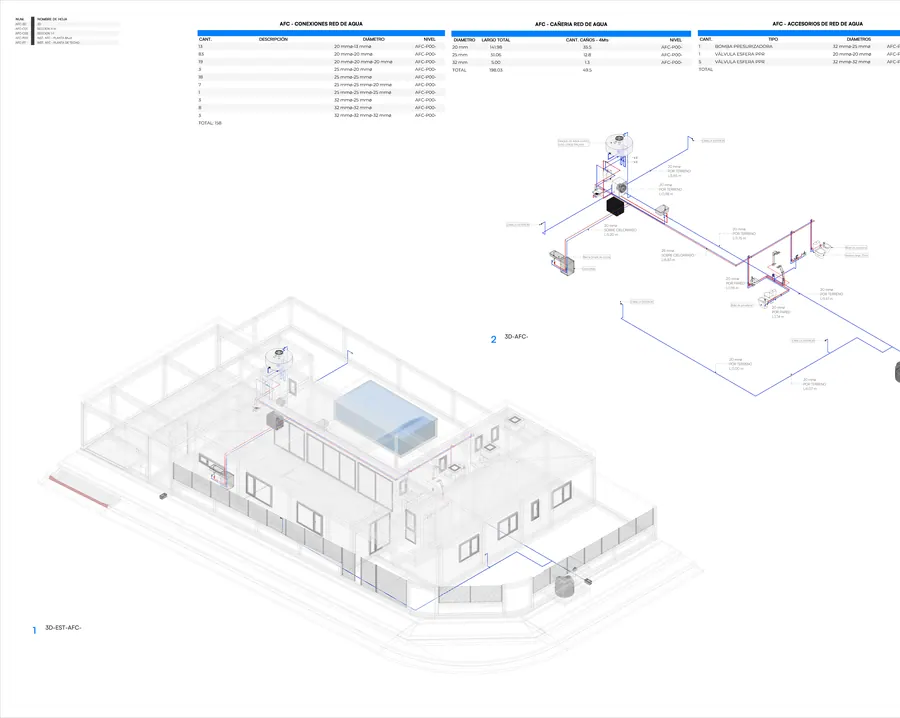Screen dimensions: 900x718
Task: Select the '20 mmø-20 mmø-20 mmø' diameter cell
Action: [x=363, y=62]
